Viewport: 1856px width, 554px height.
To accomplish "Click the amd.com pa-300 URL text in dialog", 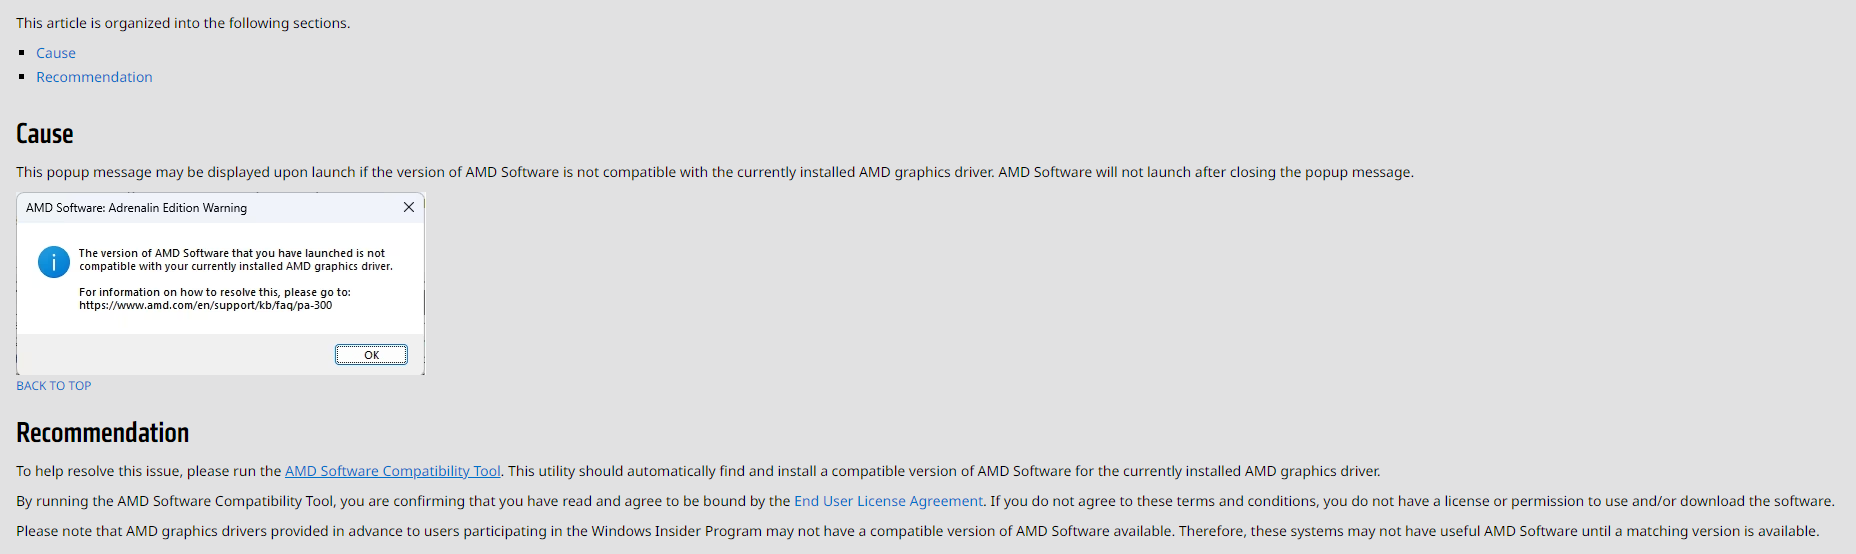I will pos(205,306).
